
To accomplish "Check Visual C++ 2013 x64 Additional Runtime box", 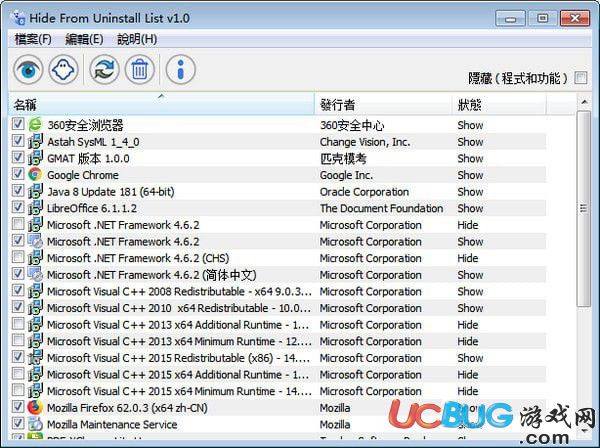I will [x=18, y=323].
